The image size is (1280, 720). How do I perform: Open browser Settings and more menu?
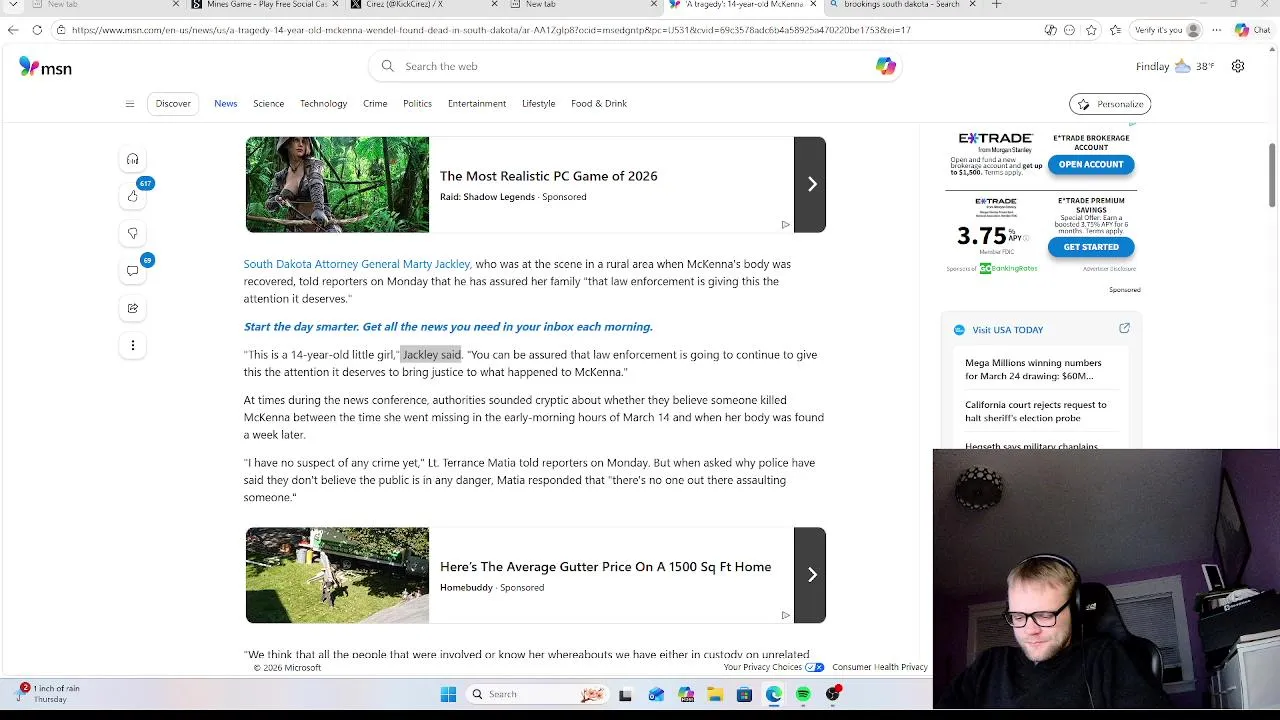click(1216, 30)
